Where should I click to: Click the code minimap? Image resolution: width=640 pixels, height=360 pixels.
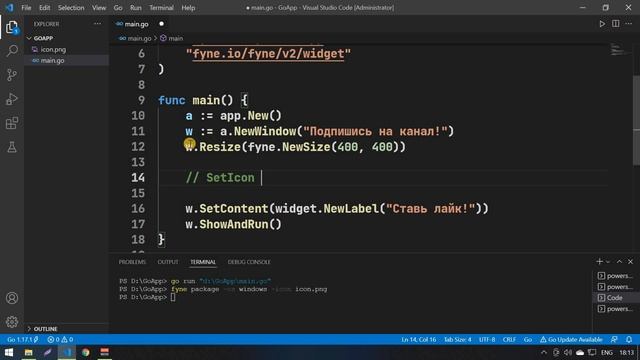point(619,50)
